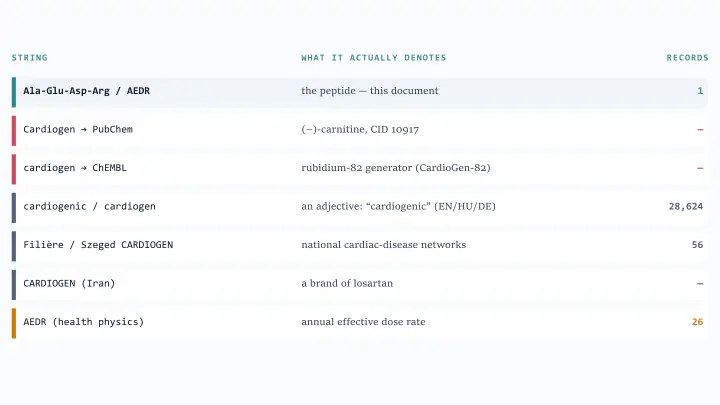Screen dimensions: 720x405
Task: Select the Ala-Glu-Asp-Arg / AEDR row
Action: [360, 92]
